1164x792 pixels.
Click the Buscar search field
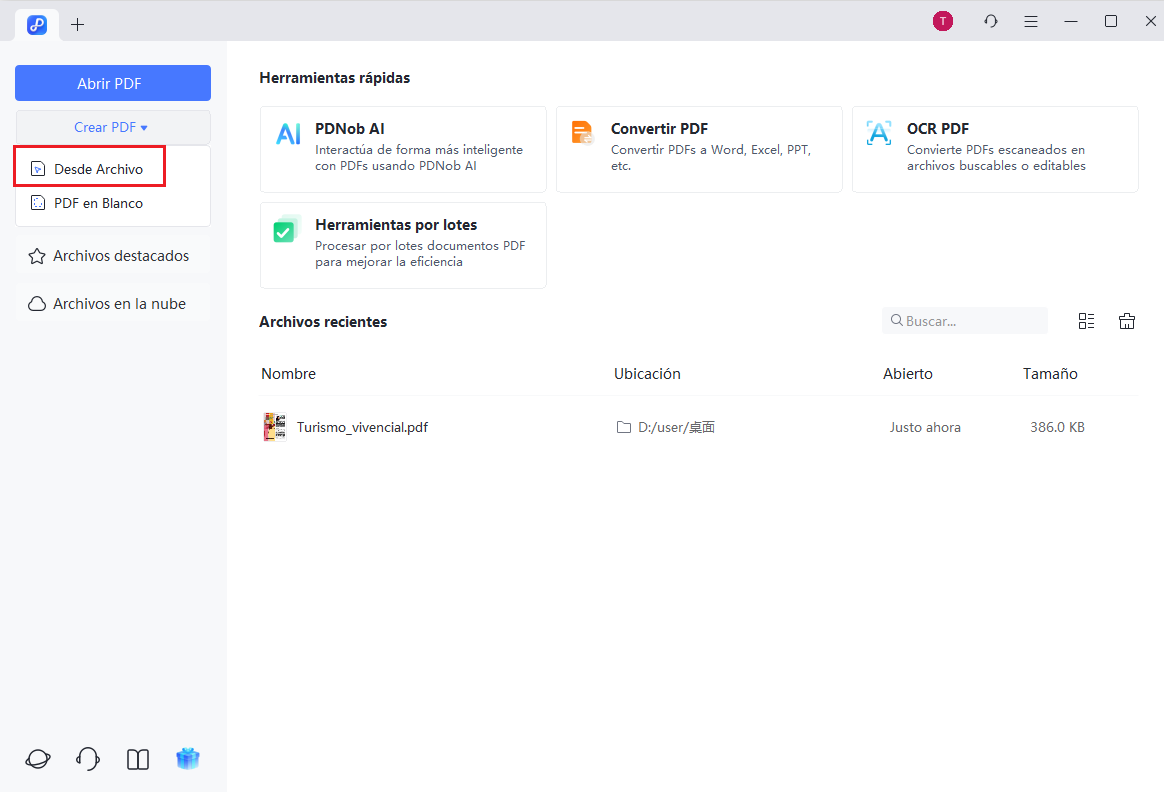pyautogui.click(x=964, y=320)
